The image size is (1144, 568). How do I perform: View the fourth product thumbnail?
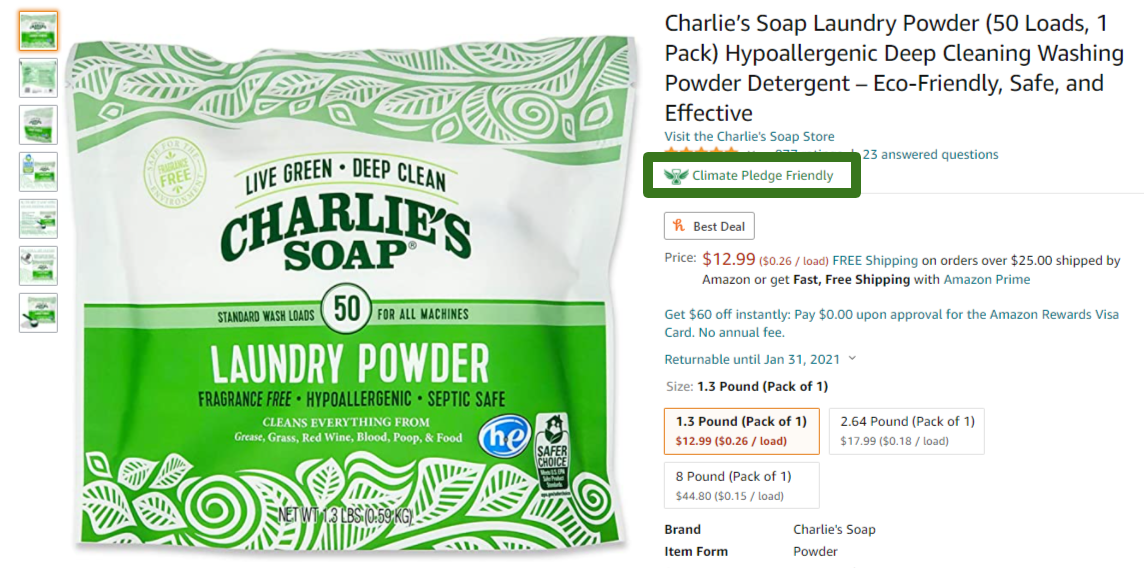click(38, 172)
